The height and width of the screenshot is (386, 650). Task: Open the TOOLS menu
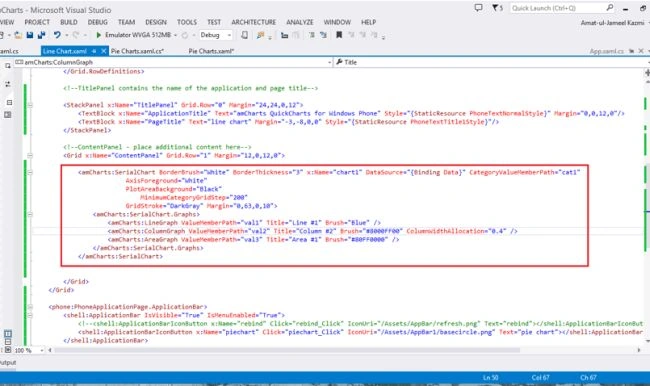point(187,22)
